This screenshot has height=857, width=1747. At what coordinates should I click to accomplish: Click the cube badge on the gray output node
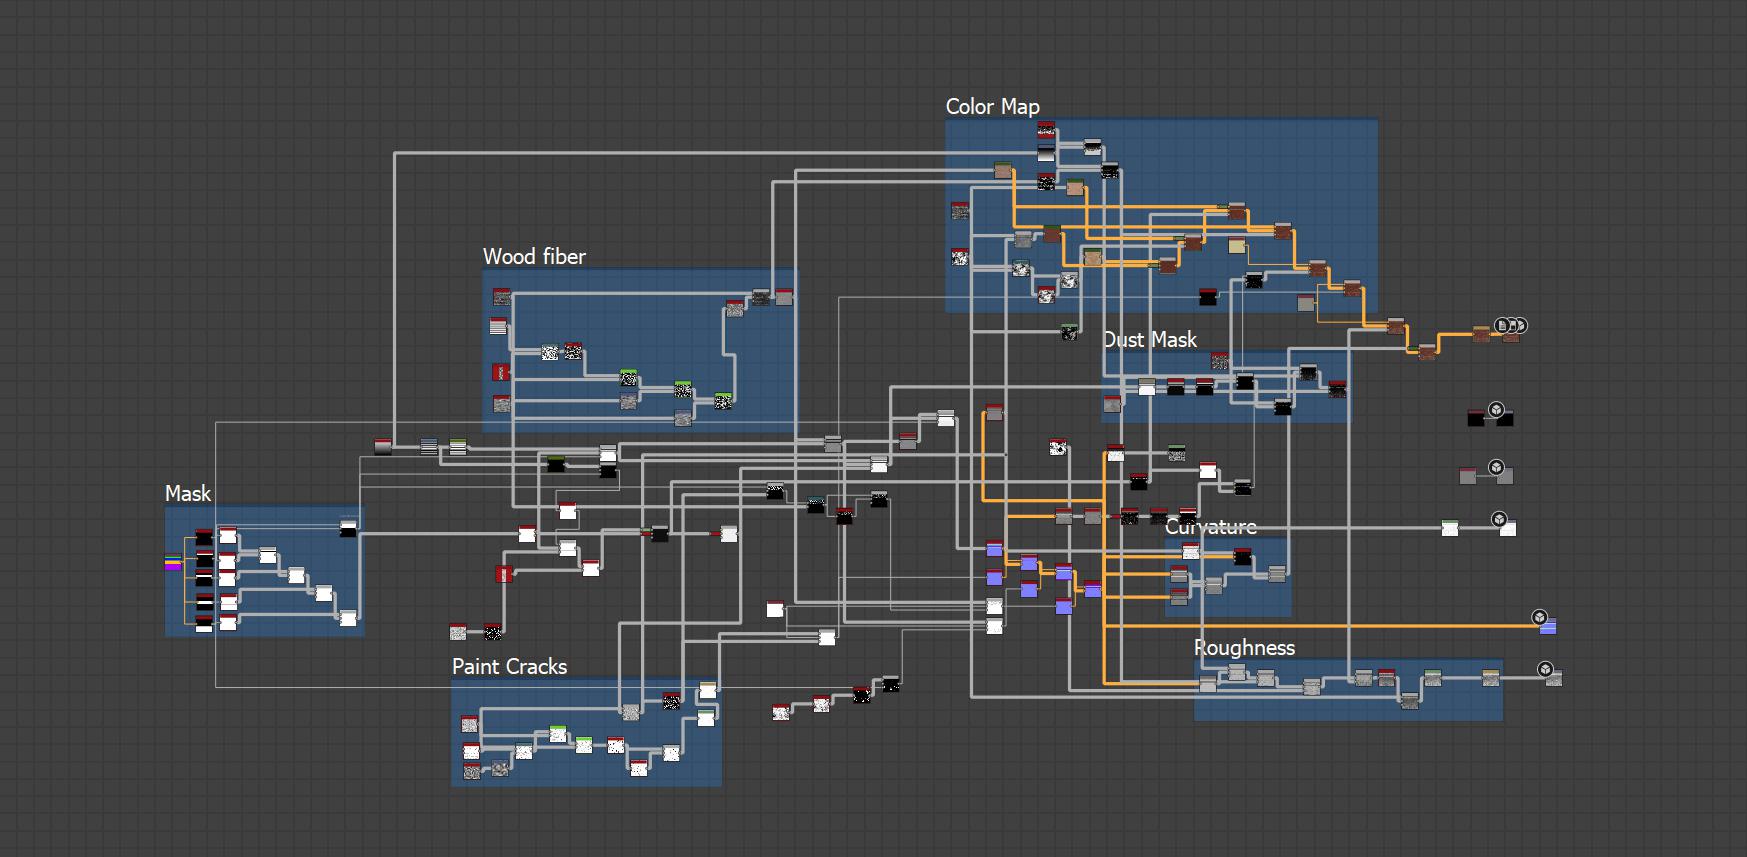pos(1496,467)
